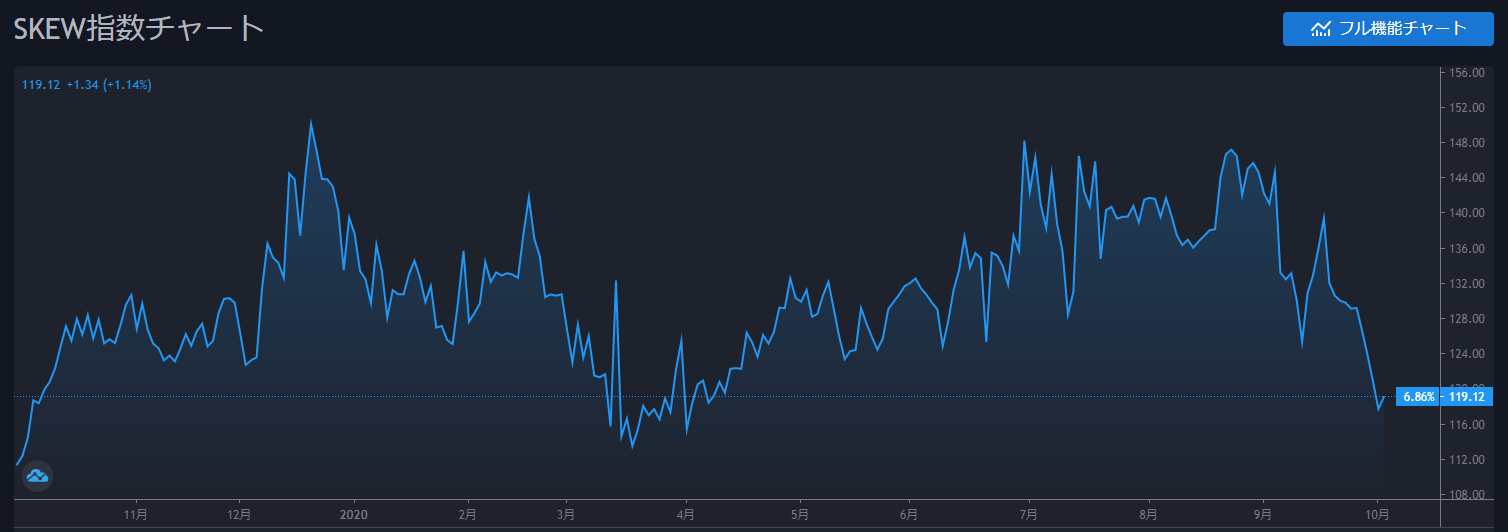The width and height of the screenshot is (1508, 532).
Task: Click the 2020 year marker on time axis
Action: pyautogui.click(x=355, y=514)
